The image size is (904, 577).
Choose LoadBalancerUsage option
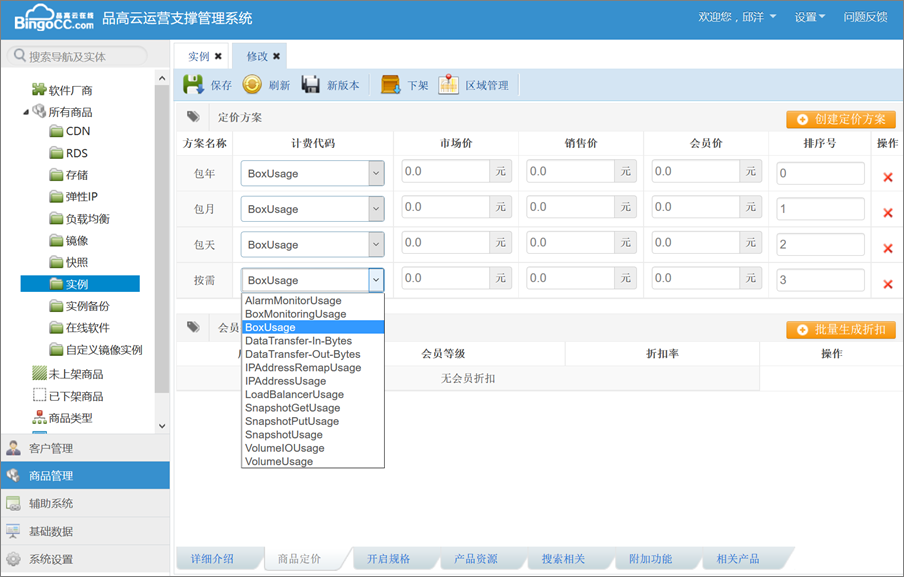(x=312, y=394)
